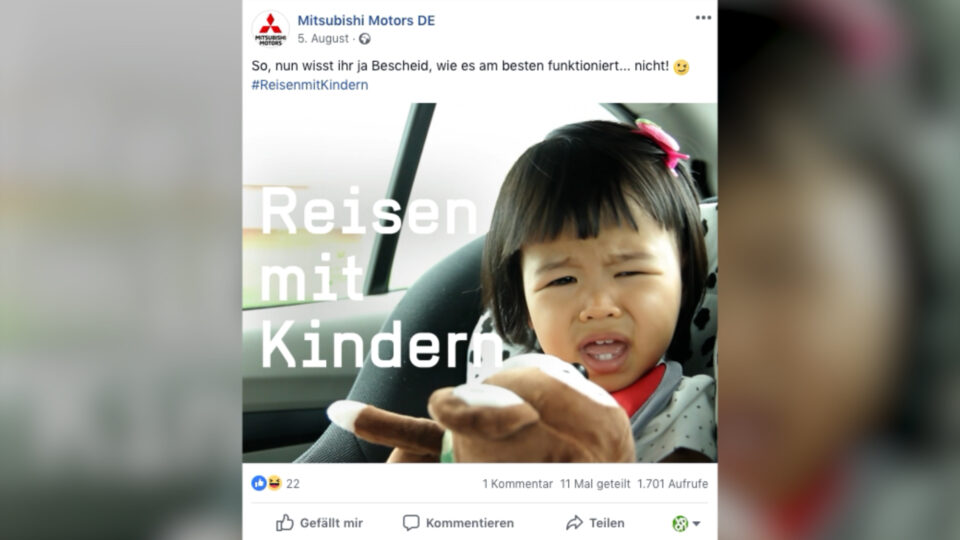View the 11 Mal geteilt shares
Viewport: 960px width, 540px height.
595,484
